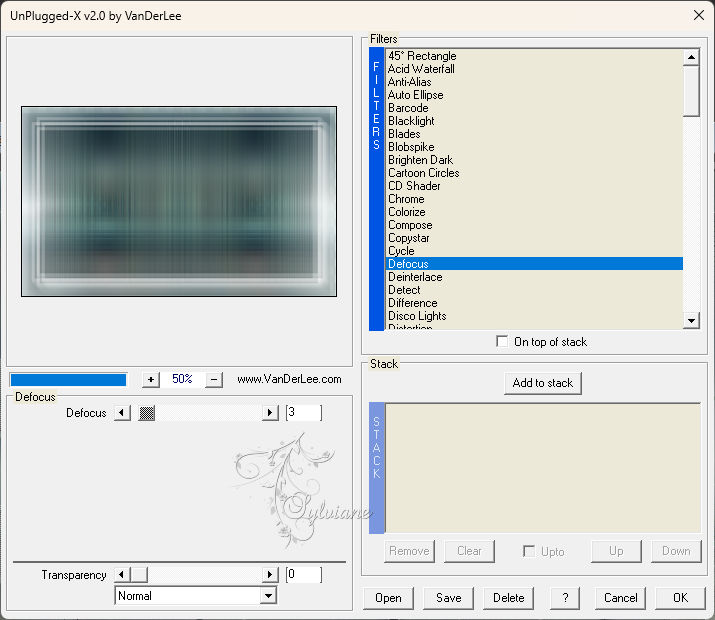Enable On top of stack checkbox
Viewport: 715px width, 620px height.
tap(502, 341)
